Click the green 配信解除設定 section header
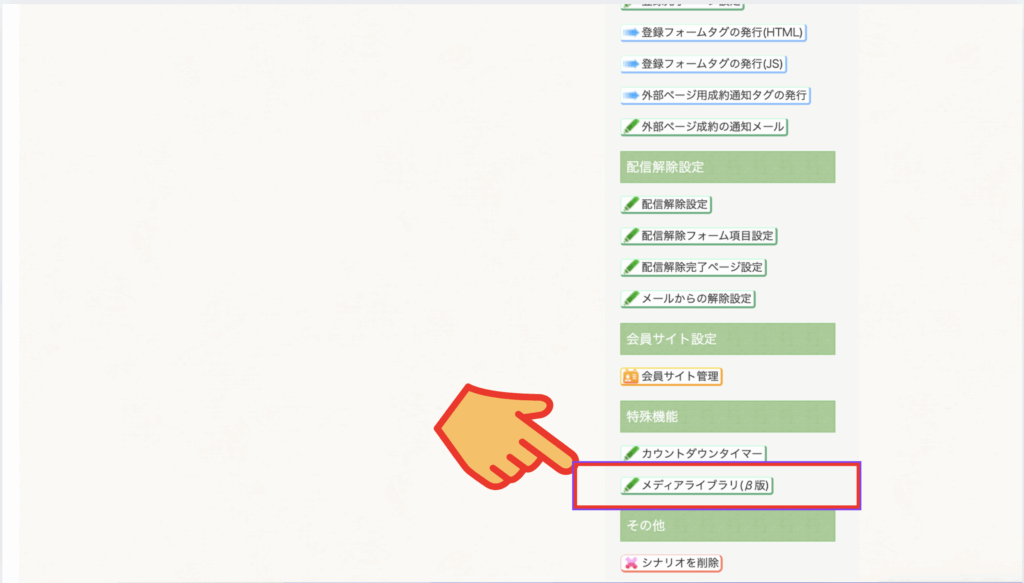1024x583 pixels. pos(727,167)
